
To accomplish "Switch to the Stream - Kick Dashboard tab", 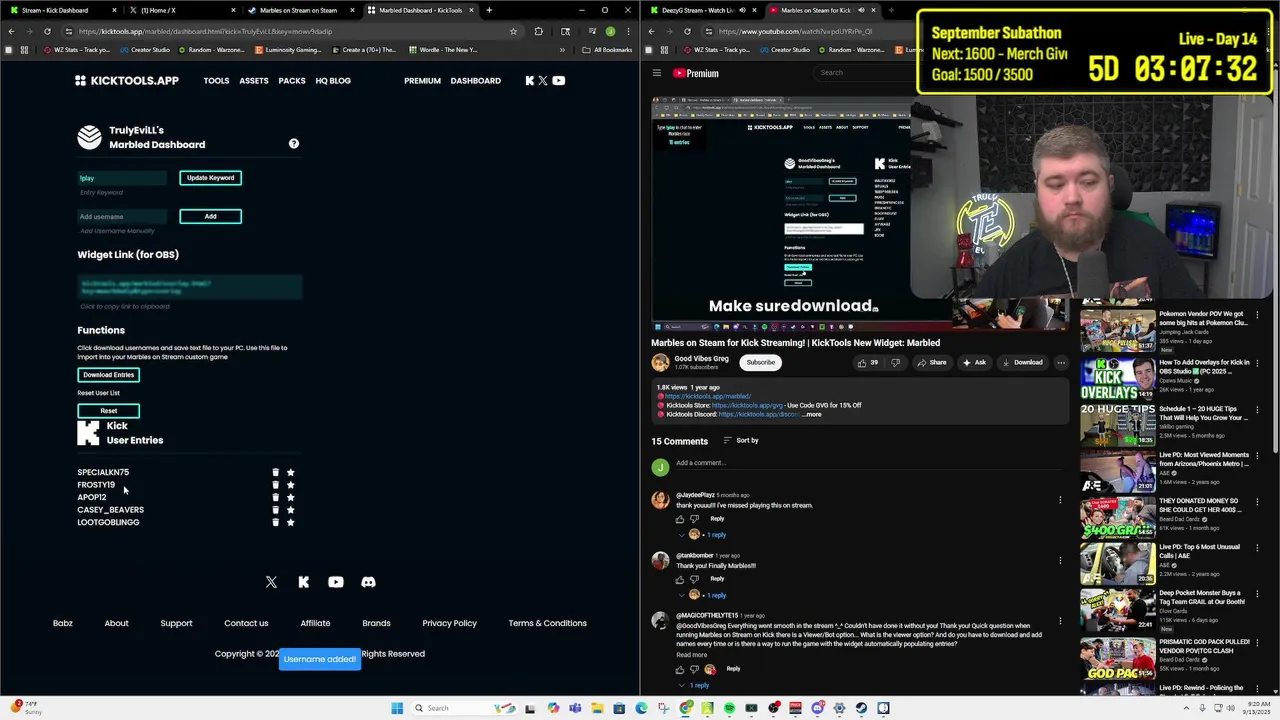I will point(60,10).
